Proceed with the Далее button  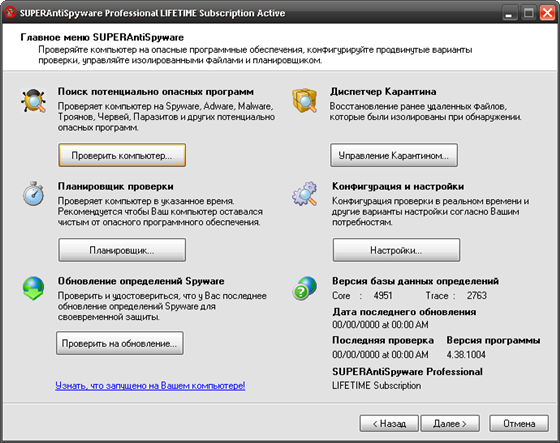(450, 423)
